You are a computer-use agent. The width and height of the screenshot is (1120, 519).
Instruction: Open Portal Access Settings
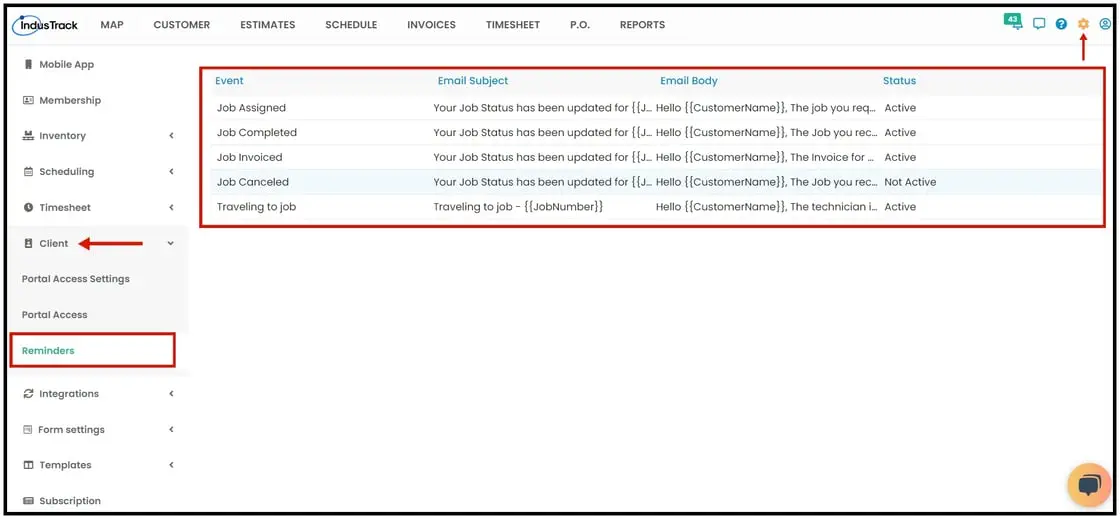click(76, 279)
